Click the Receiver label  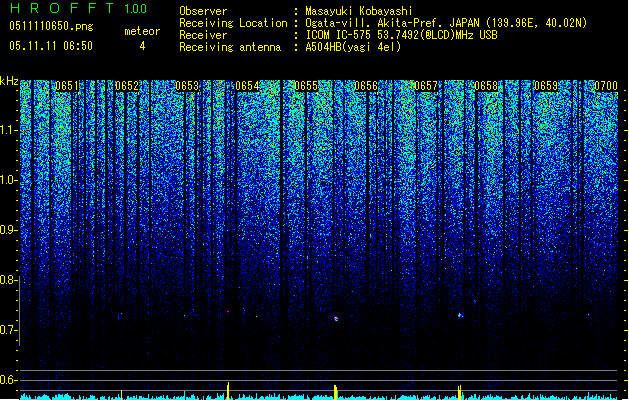point(203,35)
